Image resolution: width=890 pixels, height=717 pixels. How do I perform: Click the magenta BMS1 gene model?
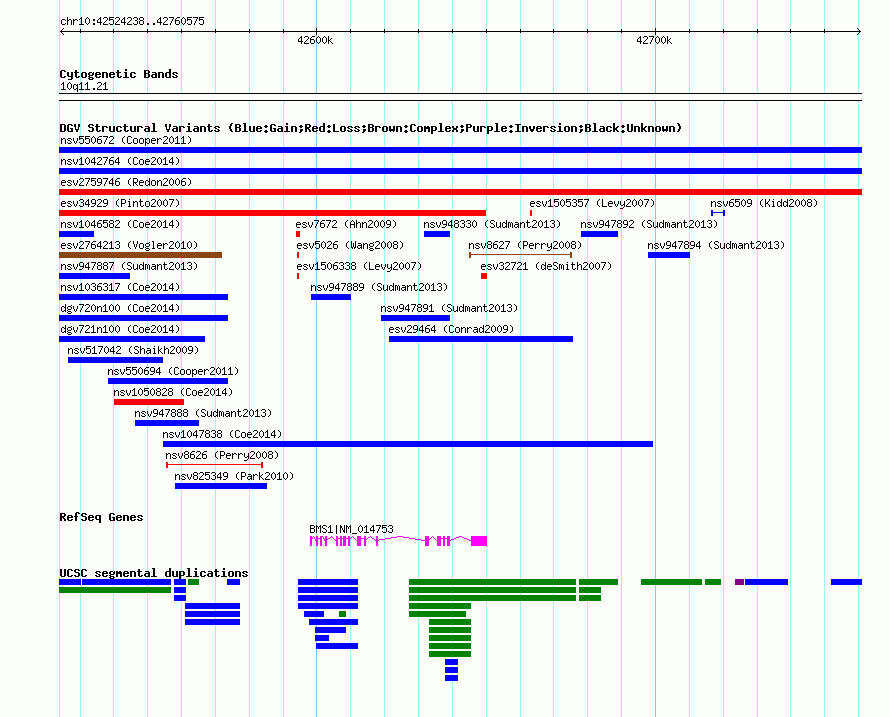(398, 541)
